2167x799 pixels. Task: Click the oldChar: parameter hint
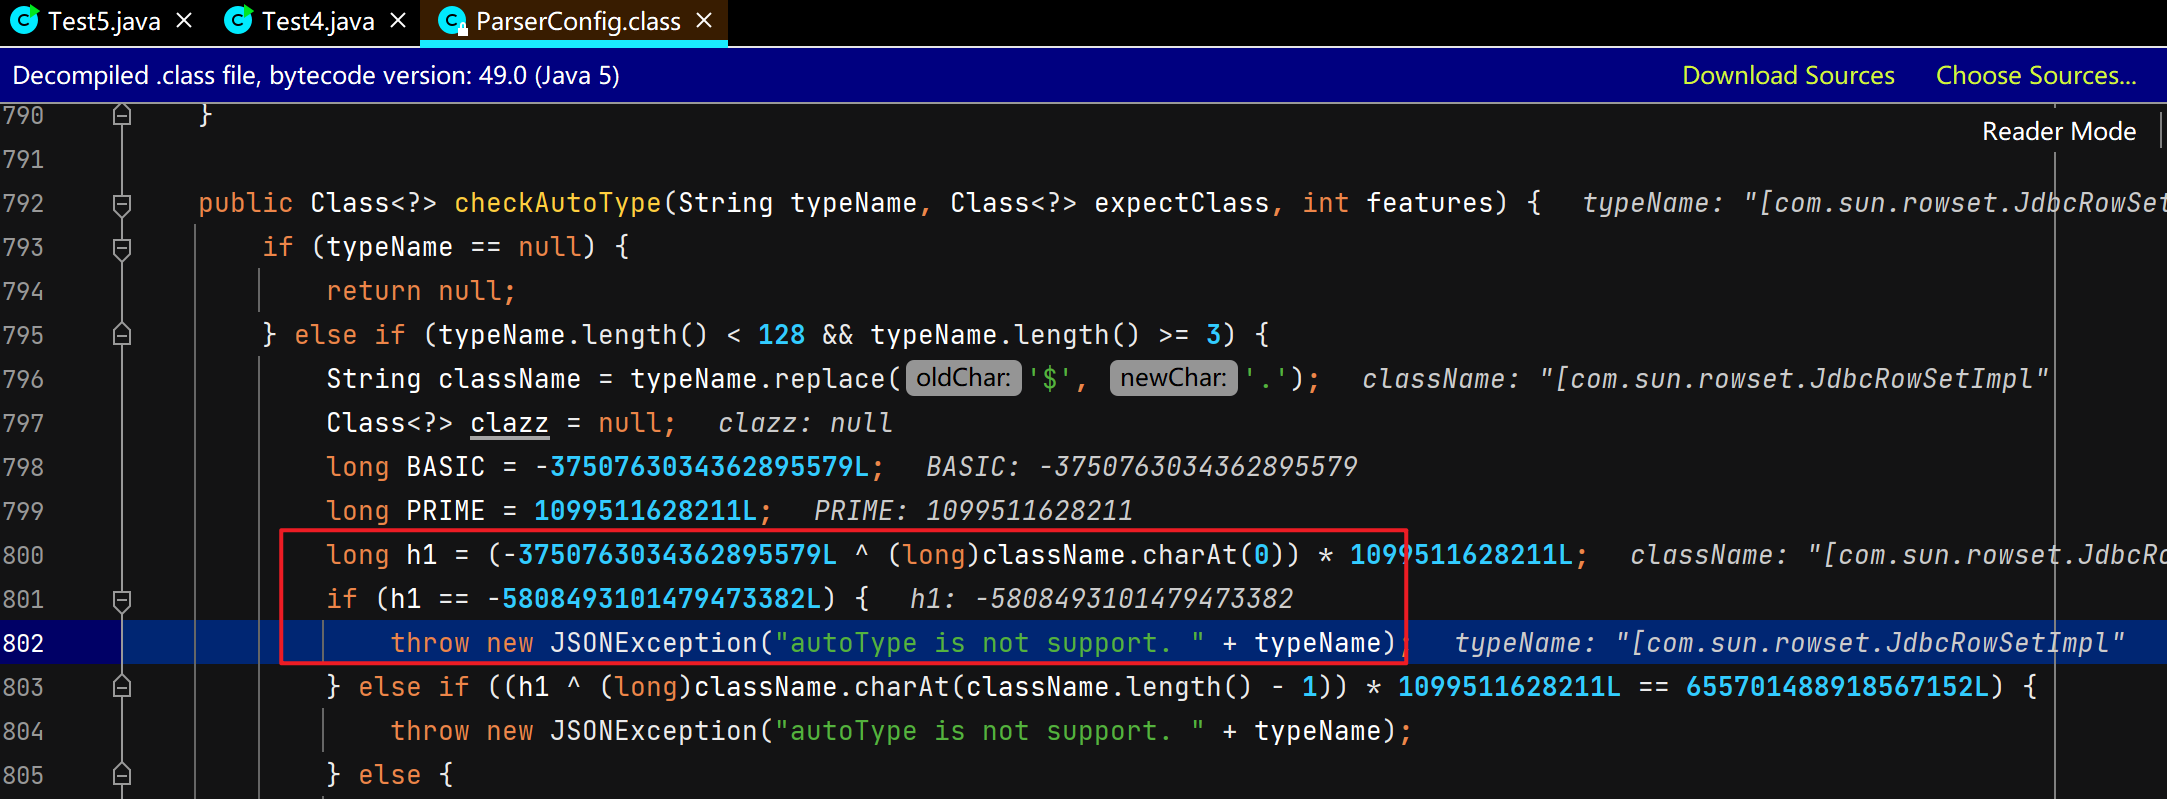pyautogui.click(x=963, y=378)
